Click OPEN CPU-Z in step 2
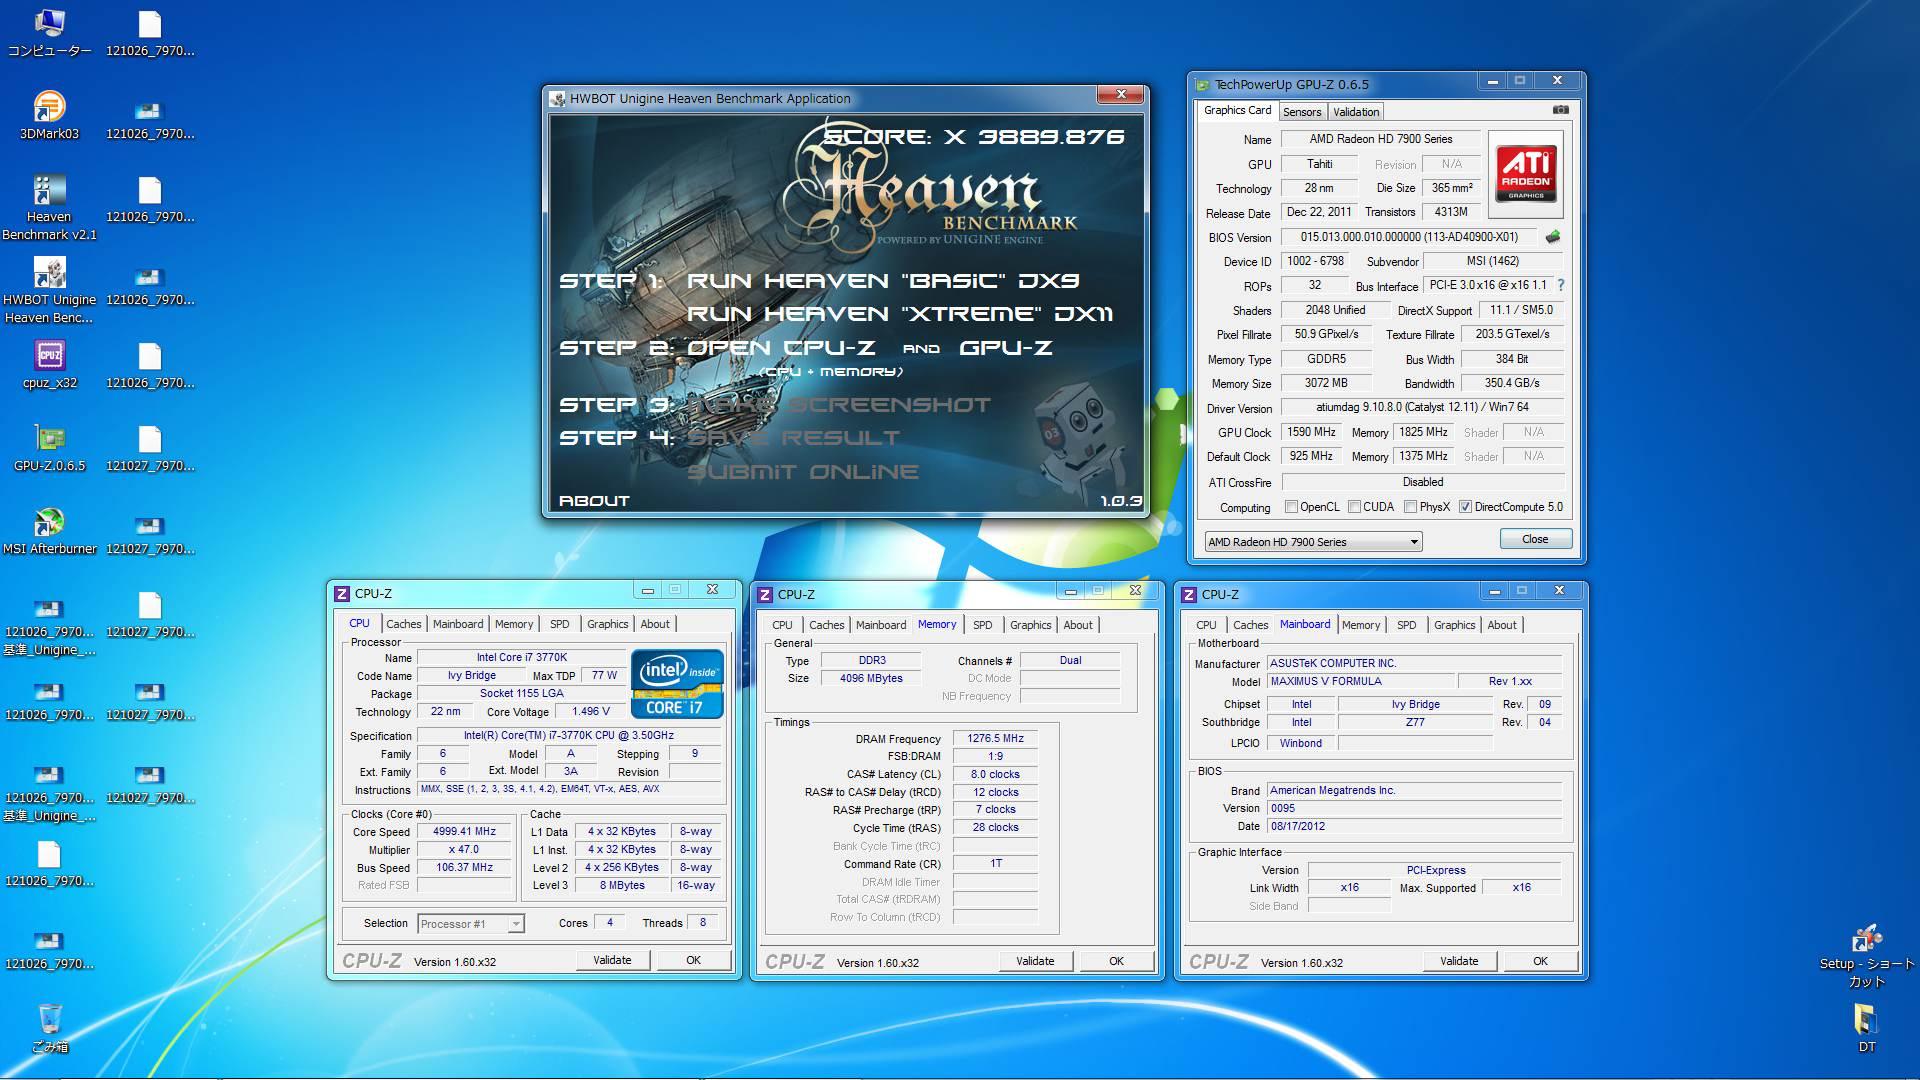The height and width of the screenshot is (1080, 1920). coord(781,348)
